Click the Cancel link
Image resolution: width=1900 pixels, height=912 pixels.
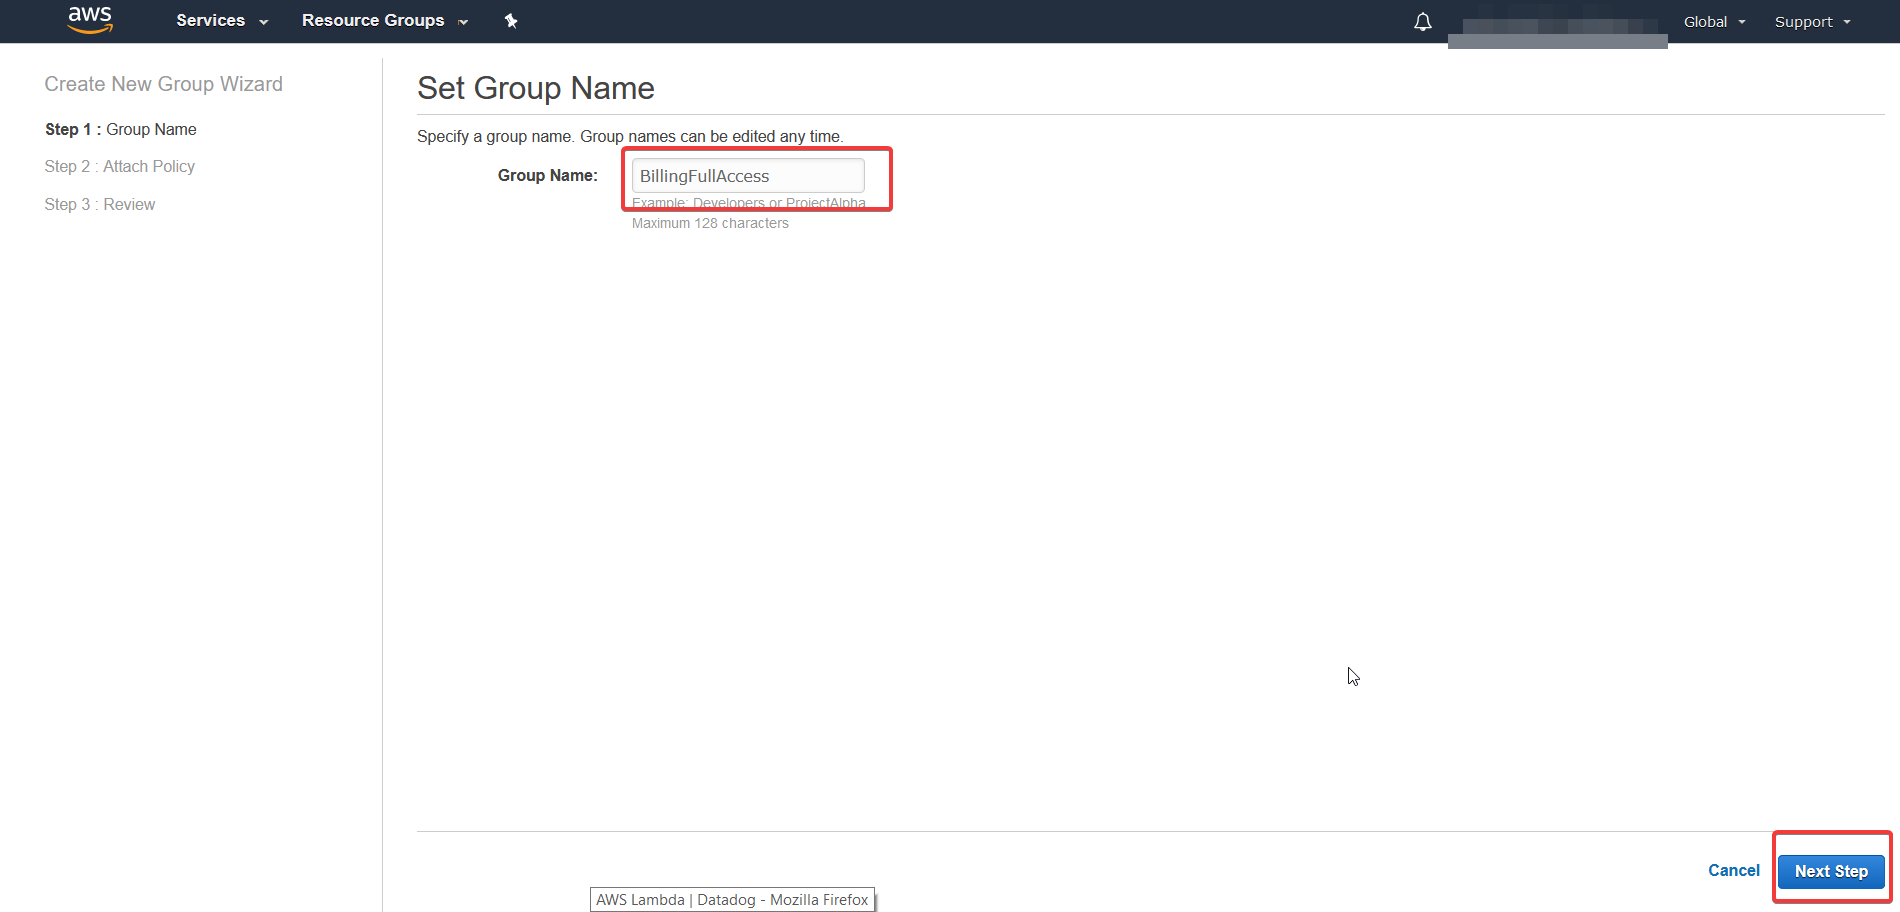1733,870
